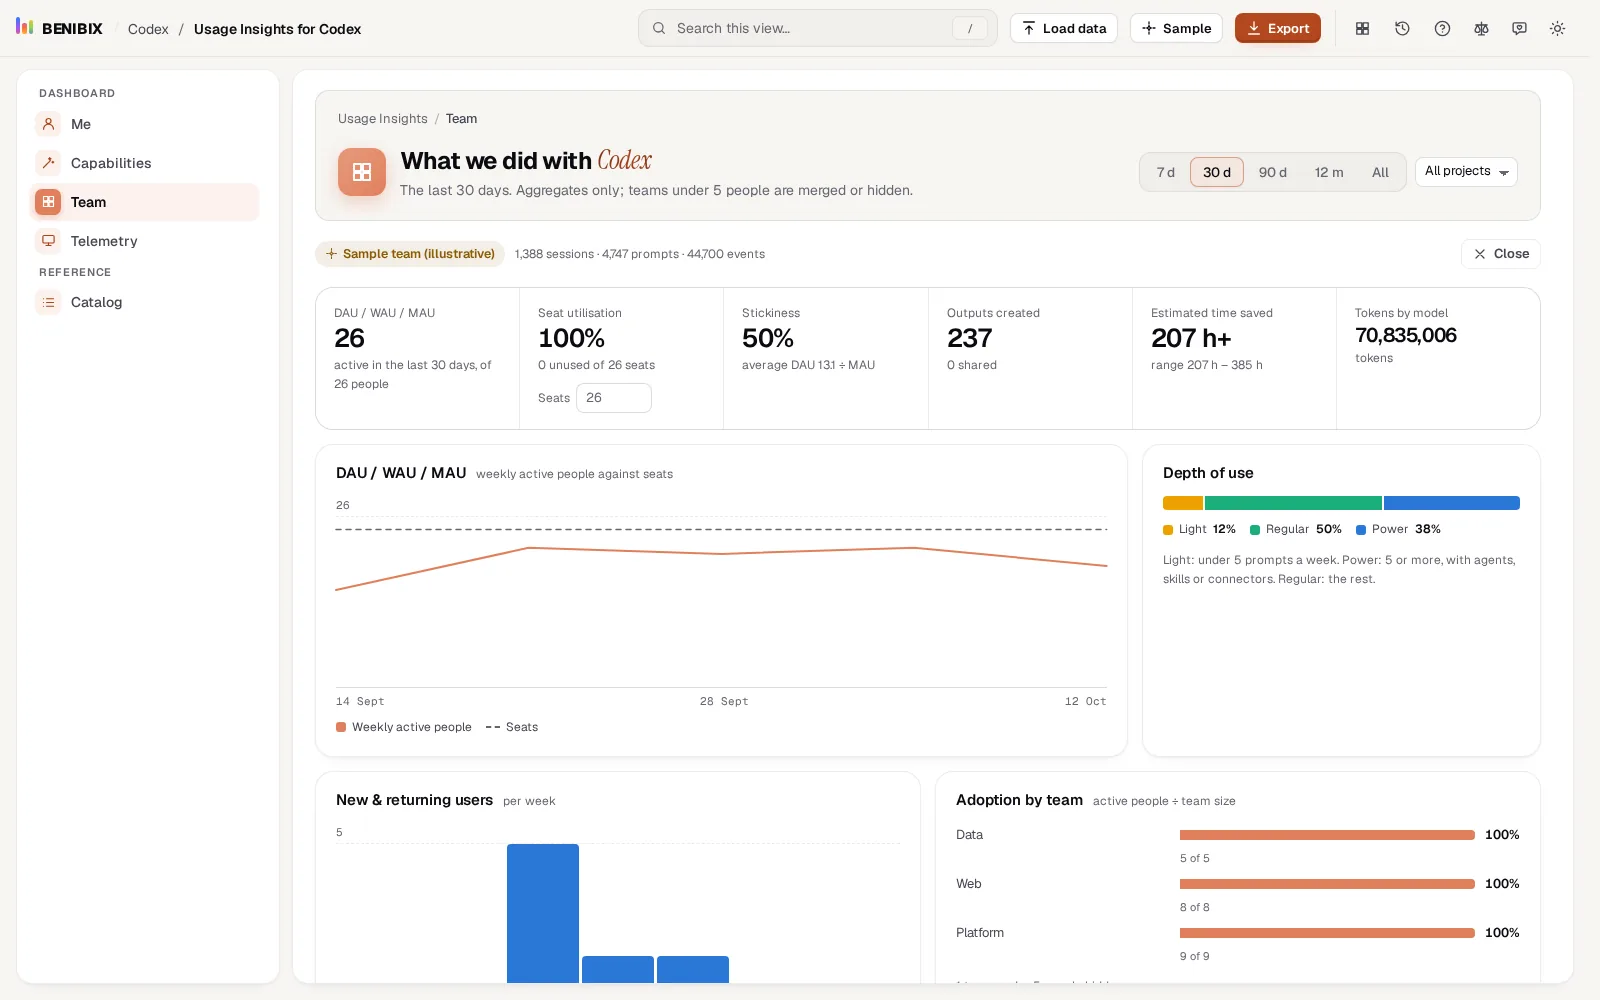Click the yellow Light segment of depth bar
The image size is (1600, 1000).
click(1183, 503)
